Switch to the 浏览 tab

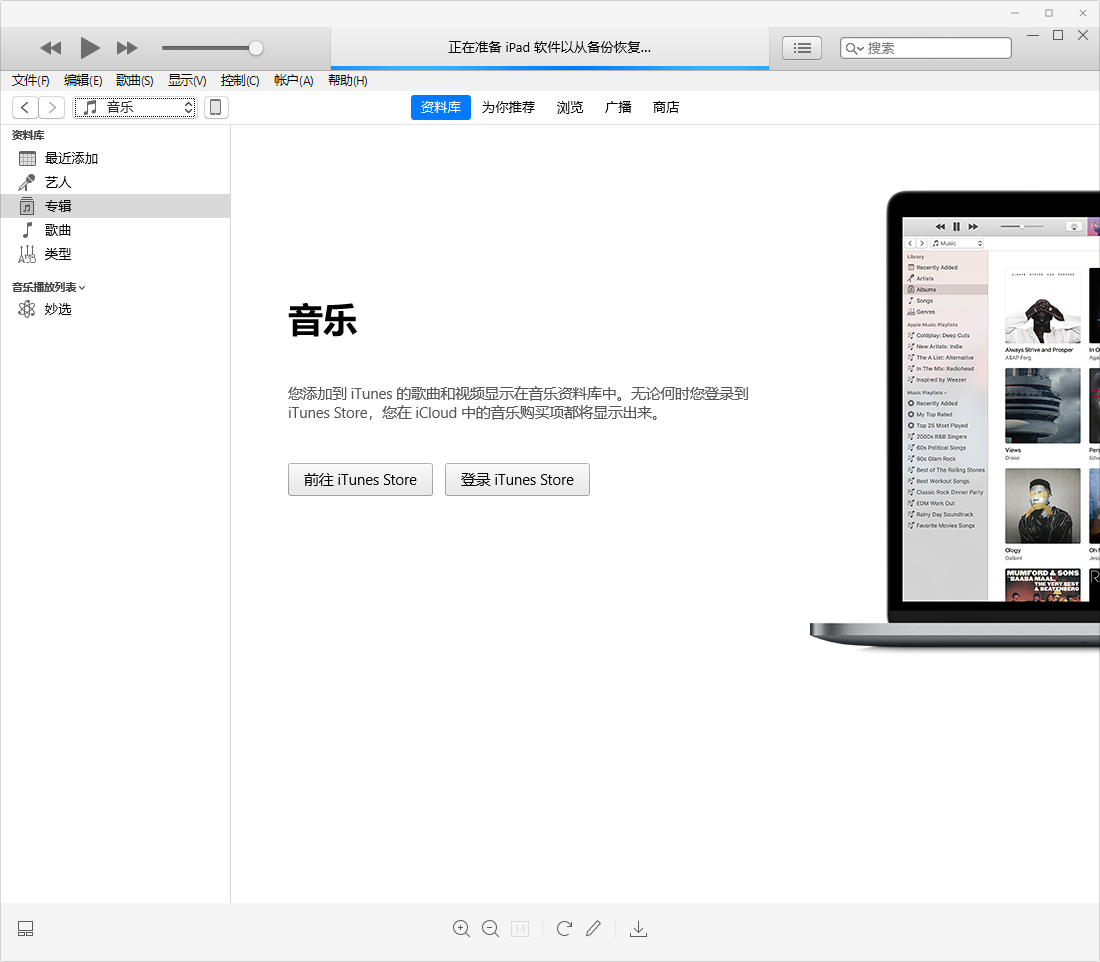point(570,107)
